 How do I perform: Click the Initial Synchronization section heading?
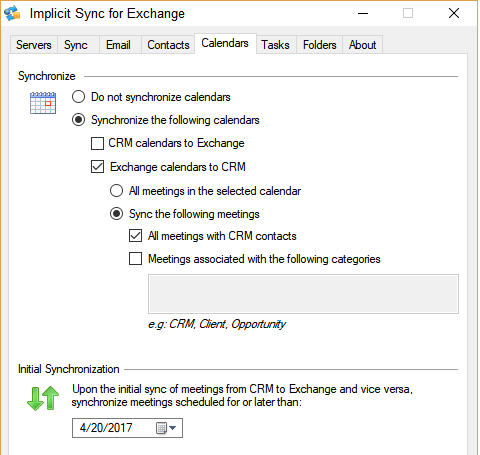pyautogui.click(x=69, y=369)
